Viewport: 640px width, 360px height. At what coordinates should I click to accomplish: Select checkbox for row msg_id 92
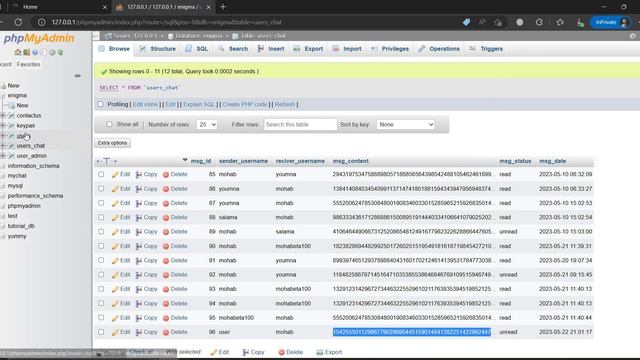(101, 275)
